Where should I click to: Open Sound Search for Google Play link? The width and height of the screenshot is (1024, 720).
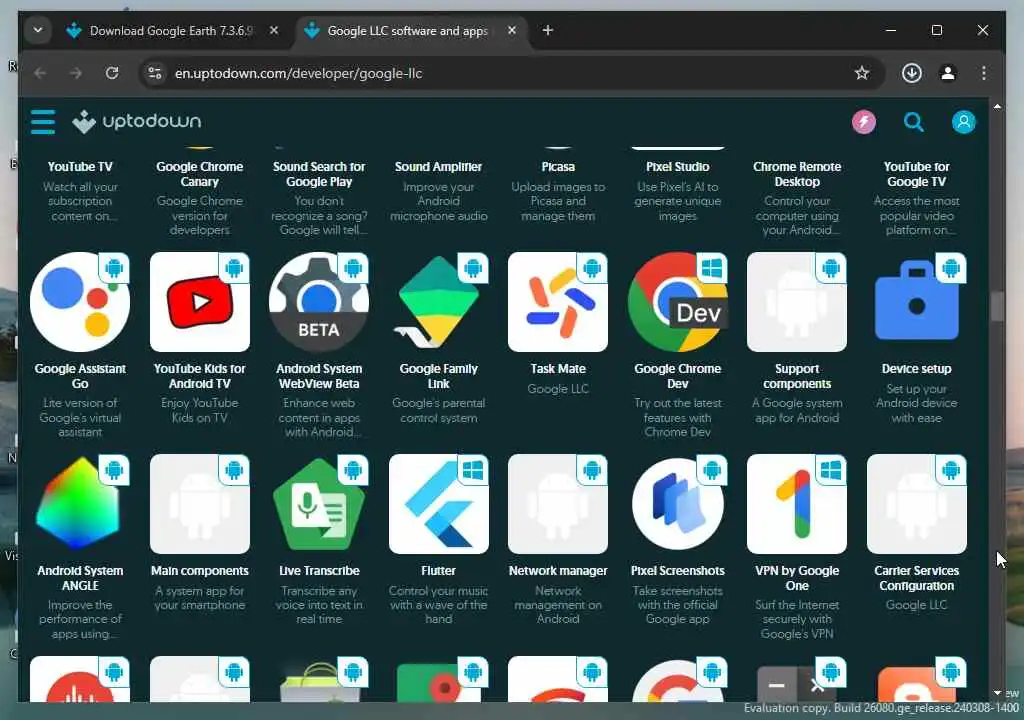click(x=319, y=174)
